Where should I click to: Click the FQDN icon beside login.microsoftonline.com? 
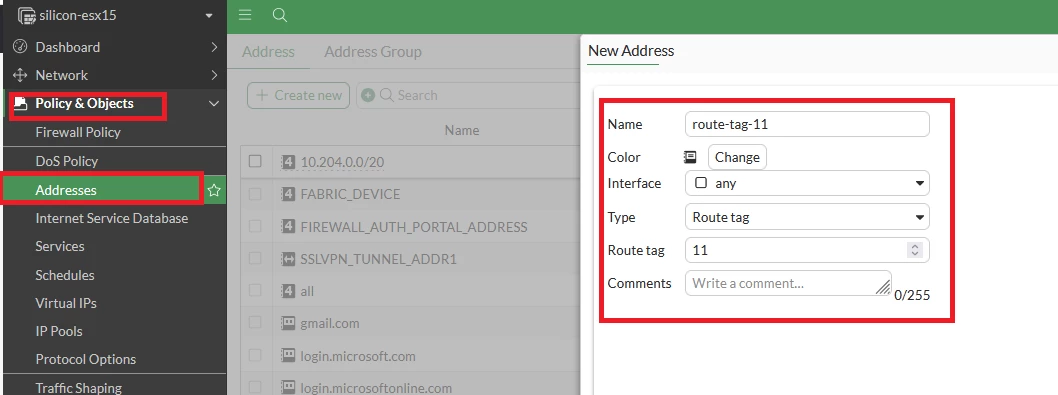point(288,388)
